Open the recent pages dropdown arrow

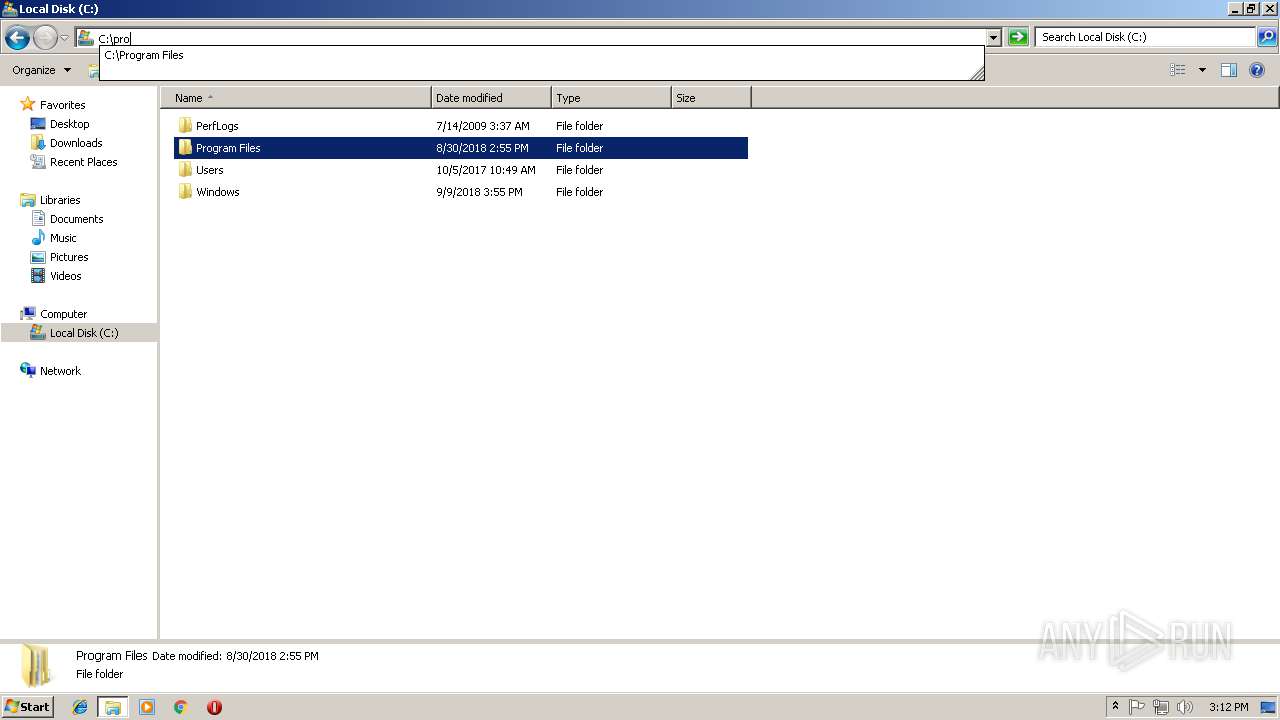click(x=64, y=38)
